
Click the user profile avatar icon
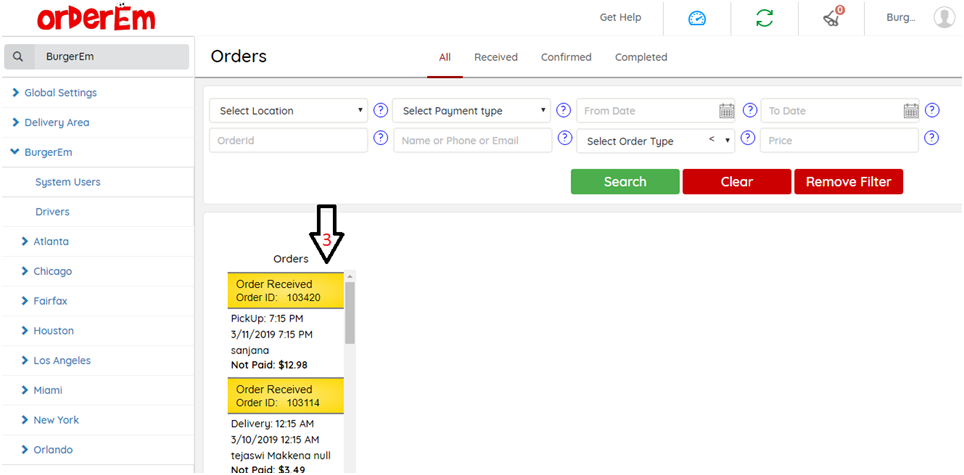[x=943, y=17]
